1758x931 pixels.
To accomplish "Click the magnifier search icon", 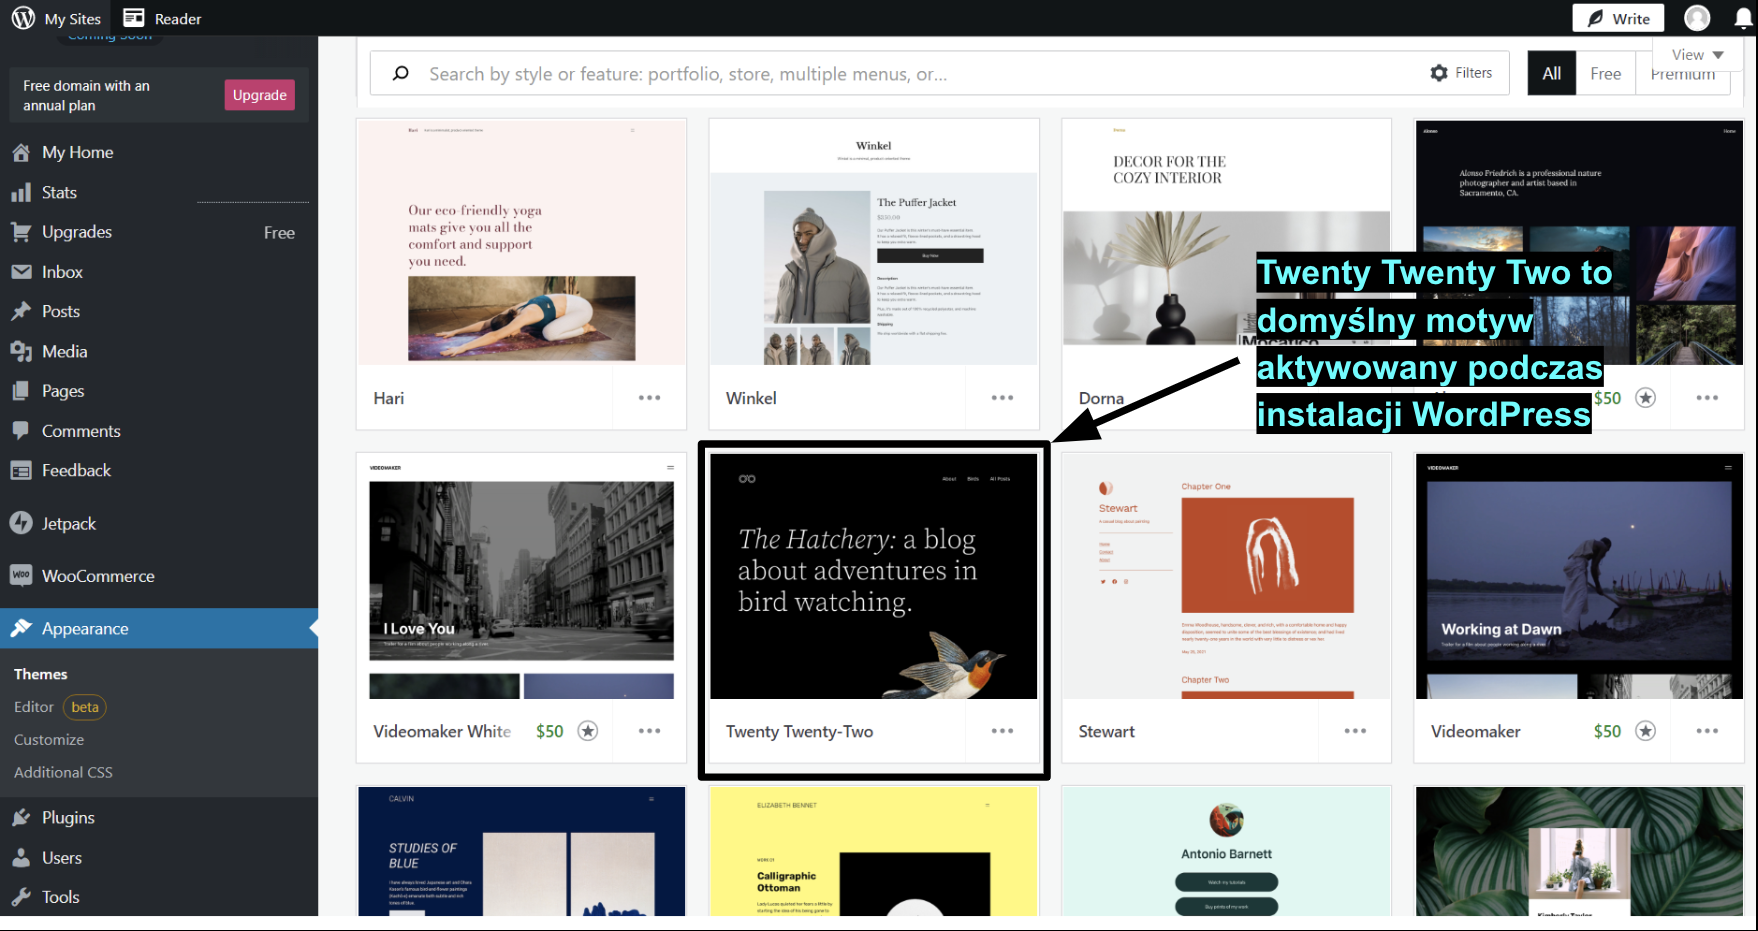I will click(401, 73).
